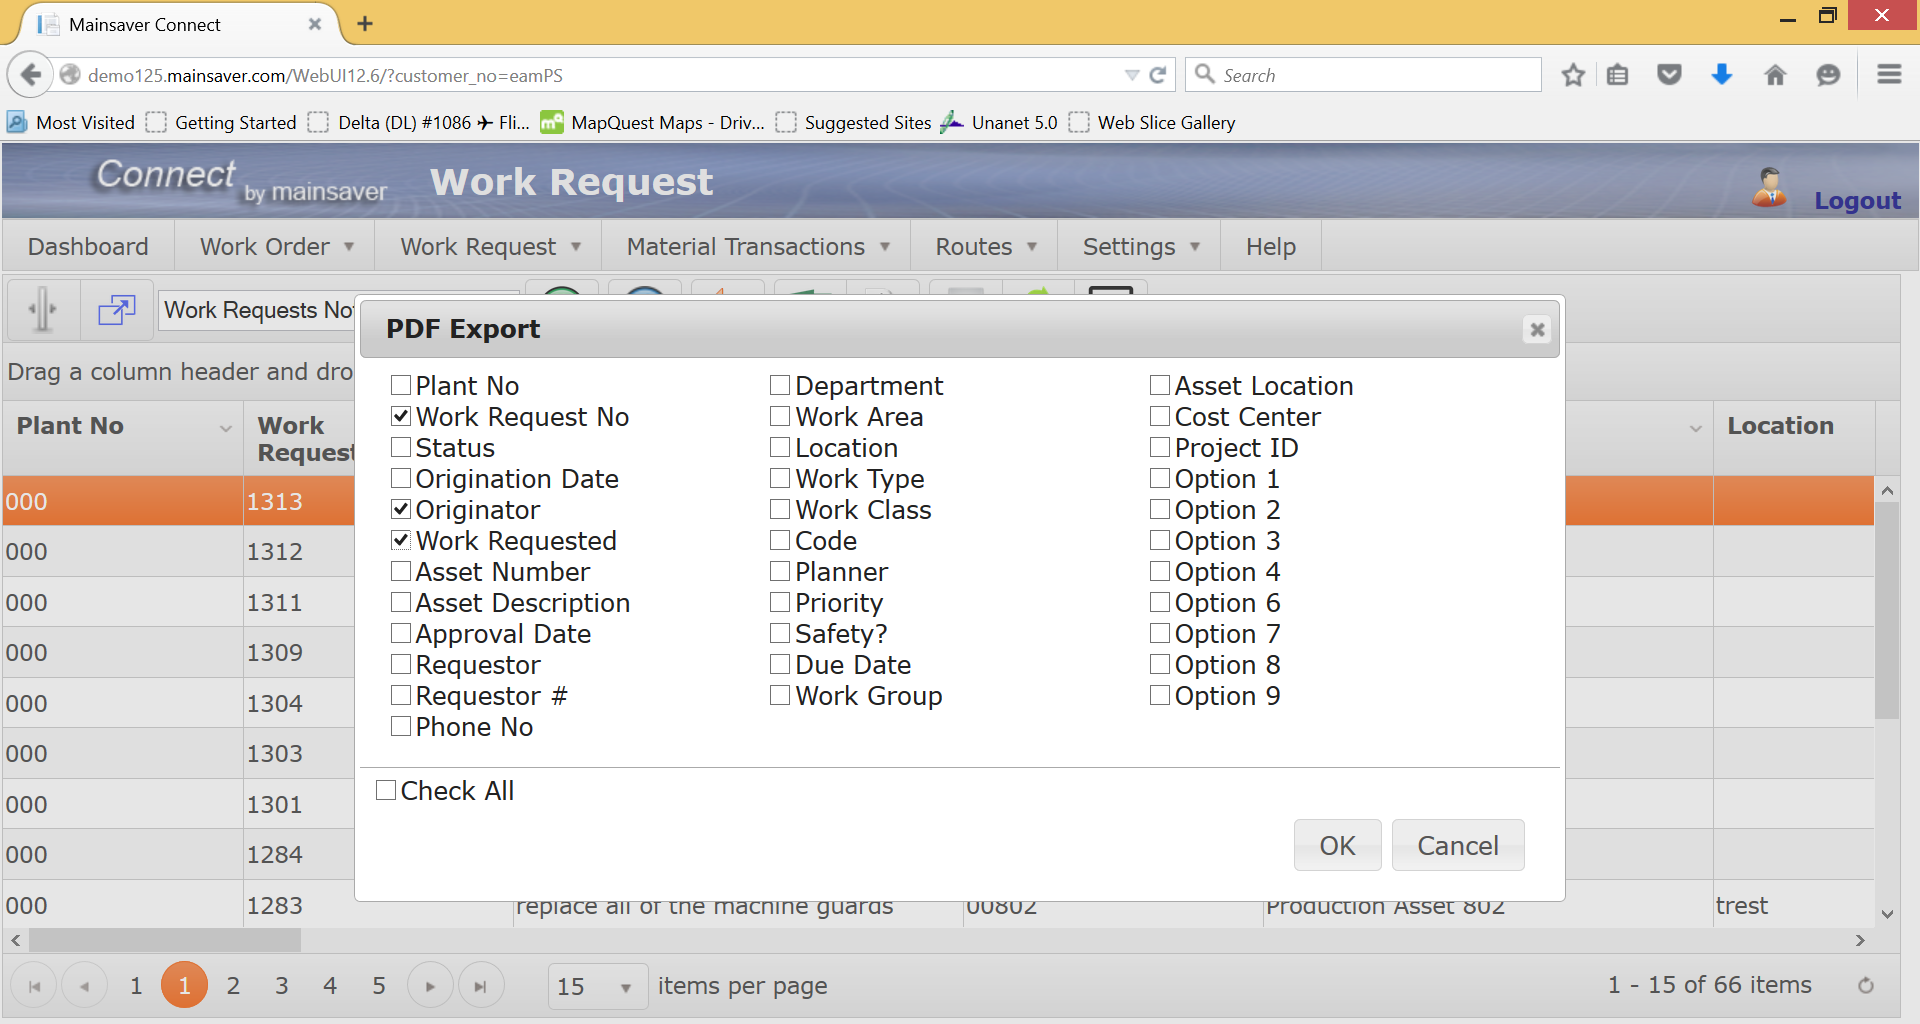This screenshot has height=1024, width=1920.
Task: Jump to the last page of results
Action: [x=480, y=986]
